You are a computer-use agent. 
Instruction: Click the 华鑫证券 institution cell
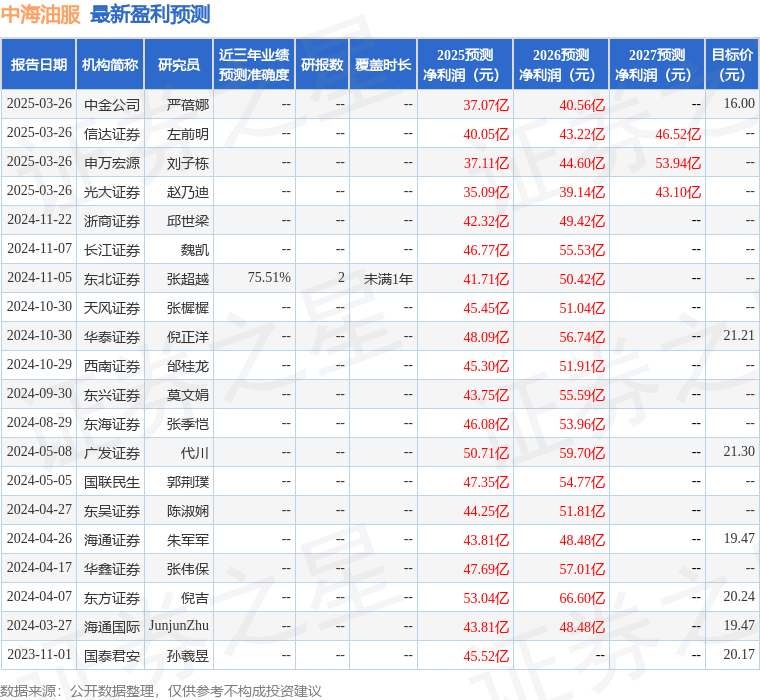[112, 569]
